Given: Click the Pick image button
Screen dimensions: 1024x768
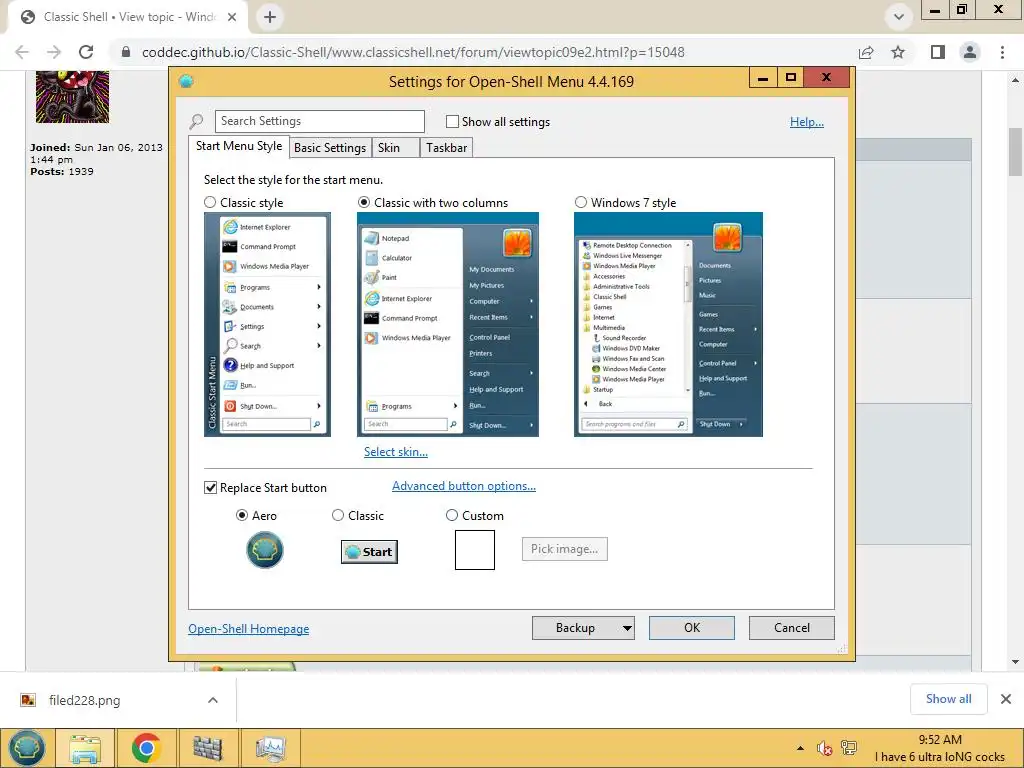Looking at the screenshot, I should [x=564, y=549].
